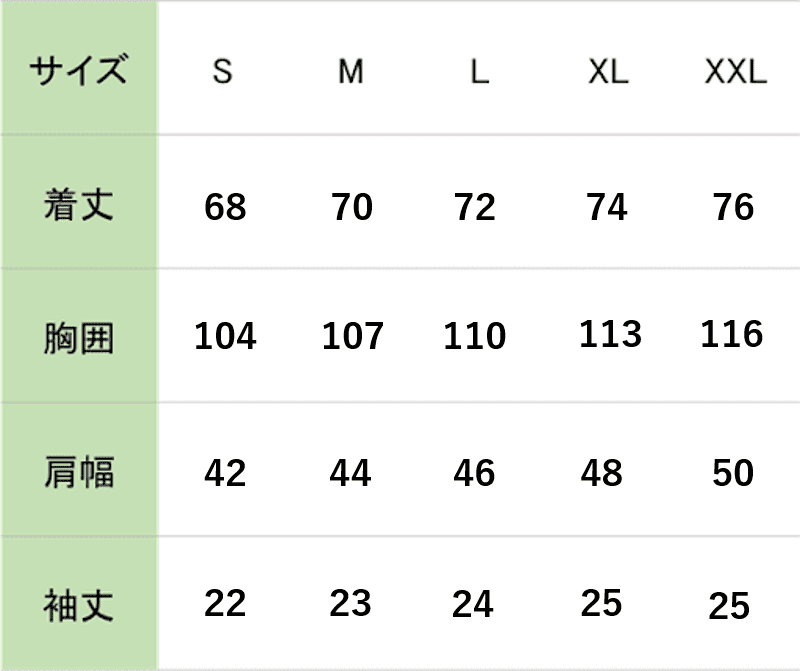Click the 着丈 value 68 for S

point(225,207)
